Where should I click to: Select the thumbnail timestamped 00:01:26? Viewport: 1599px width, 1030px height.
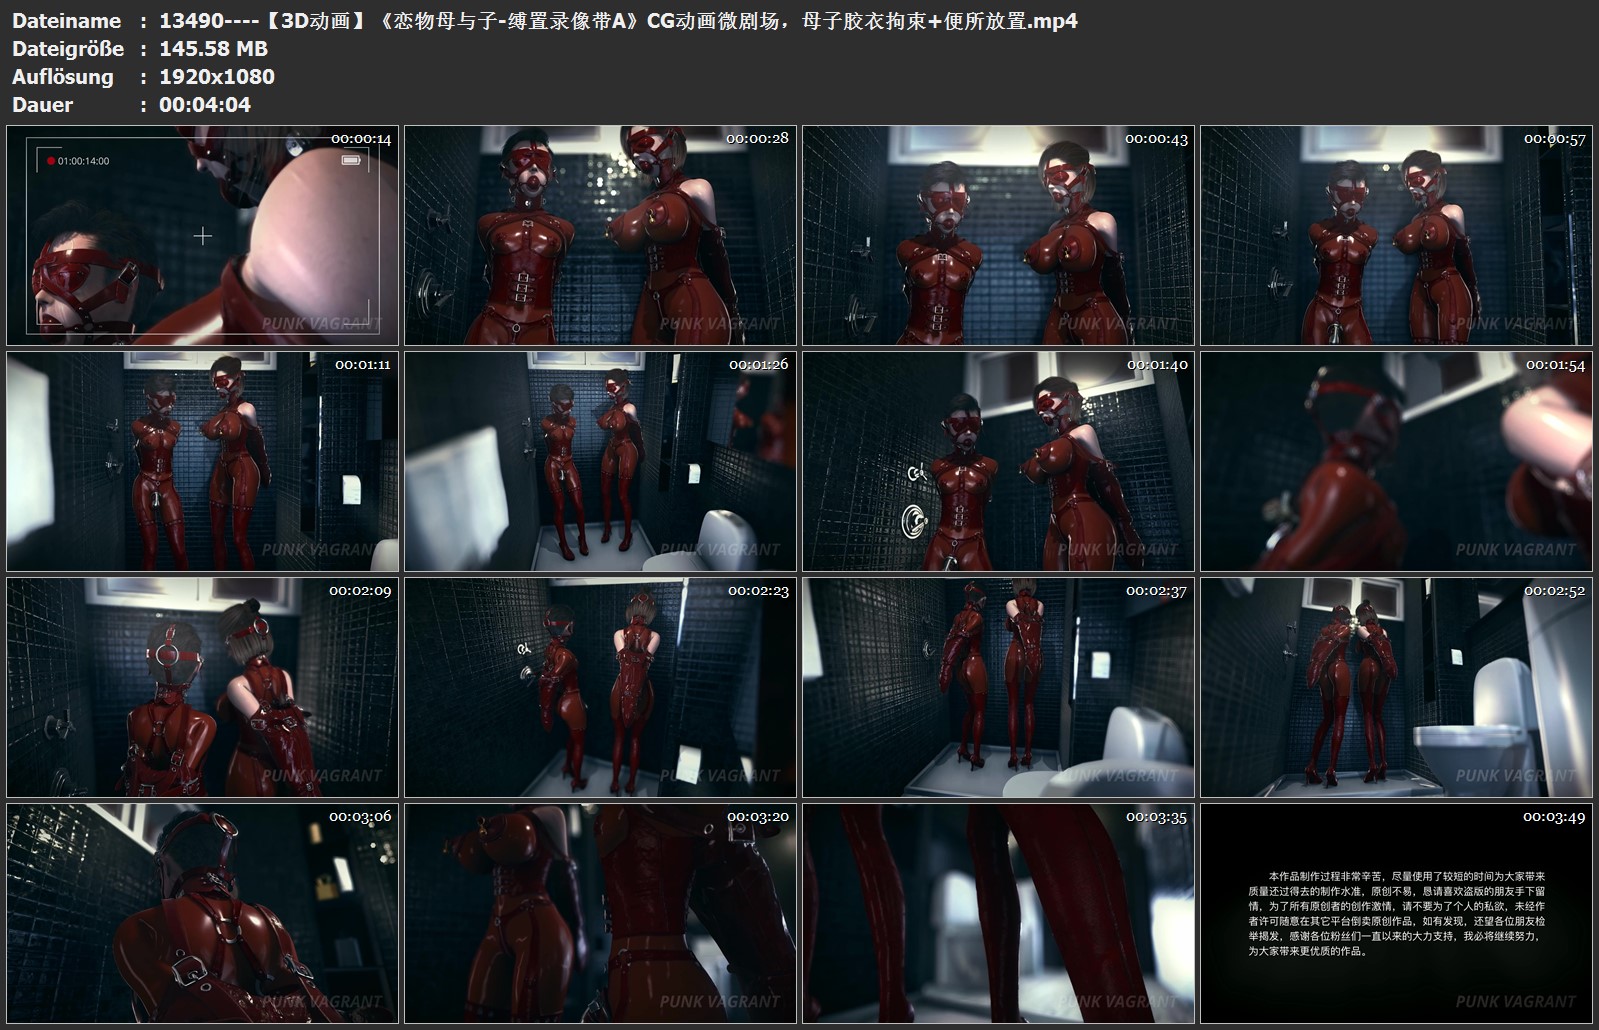coord(600,462)
